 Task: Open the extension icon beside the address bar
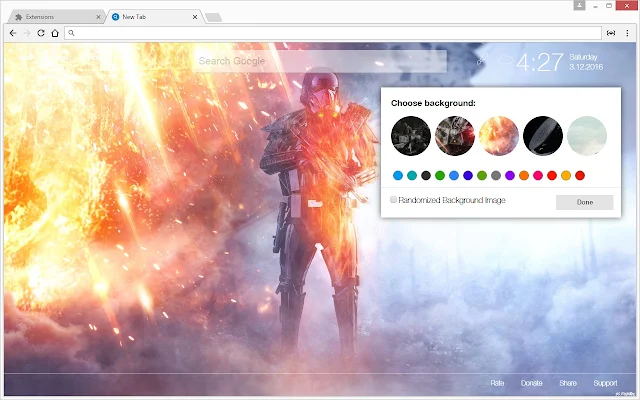(611, 33)
